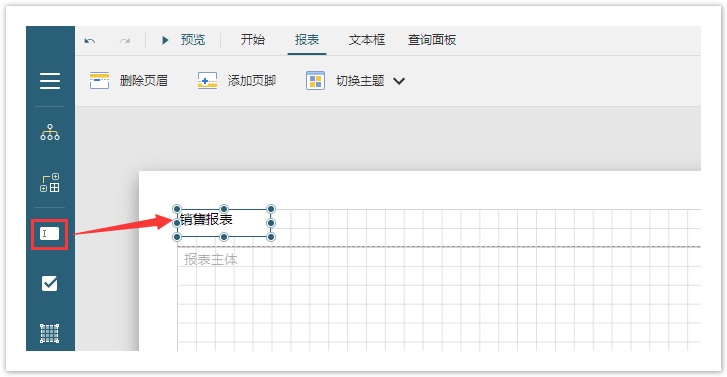Viewport: 727px width, 377px height.
Task: Open the 文本框 tab
Action: [367, 40]
